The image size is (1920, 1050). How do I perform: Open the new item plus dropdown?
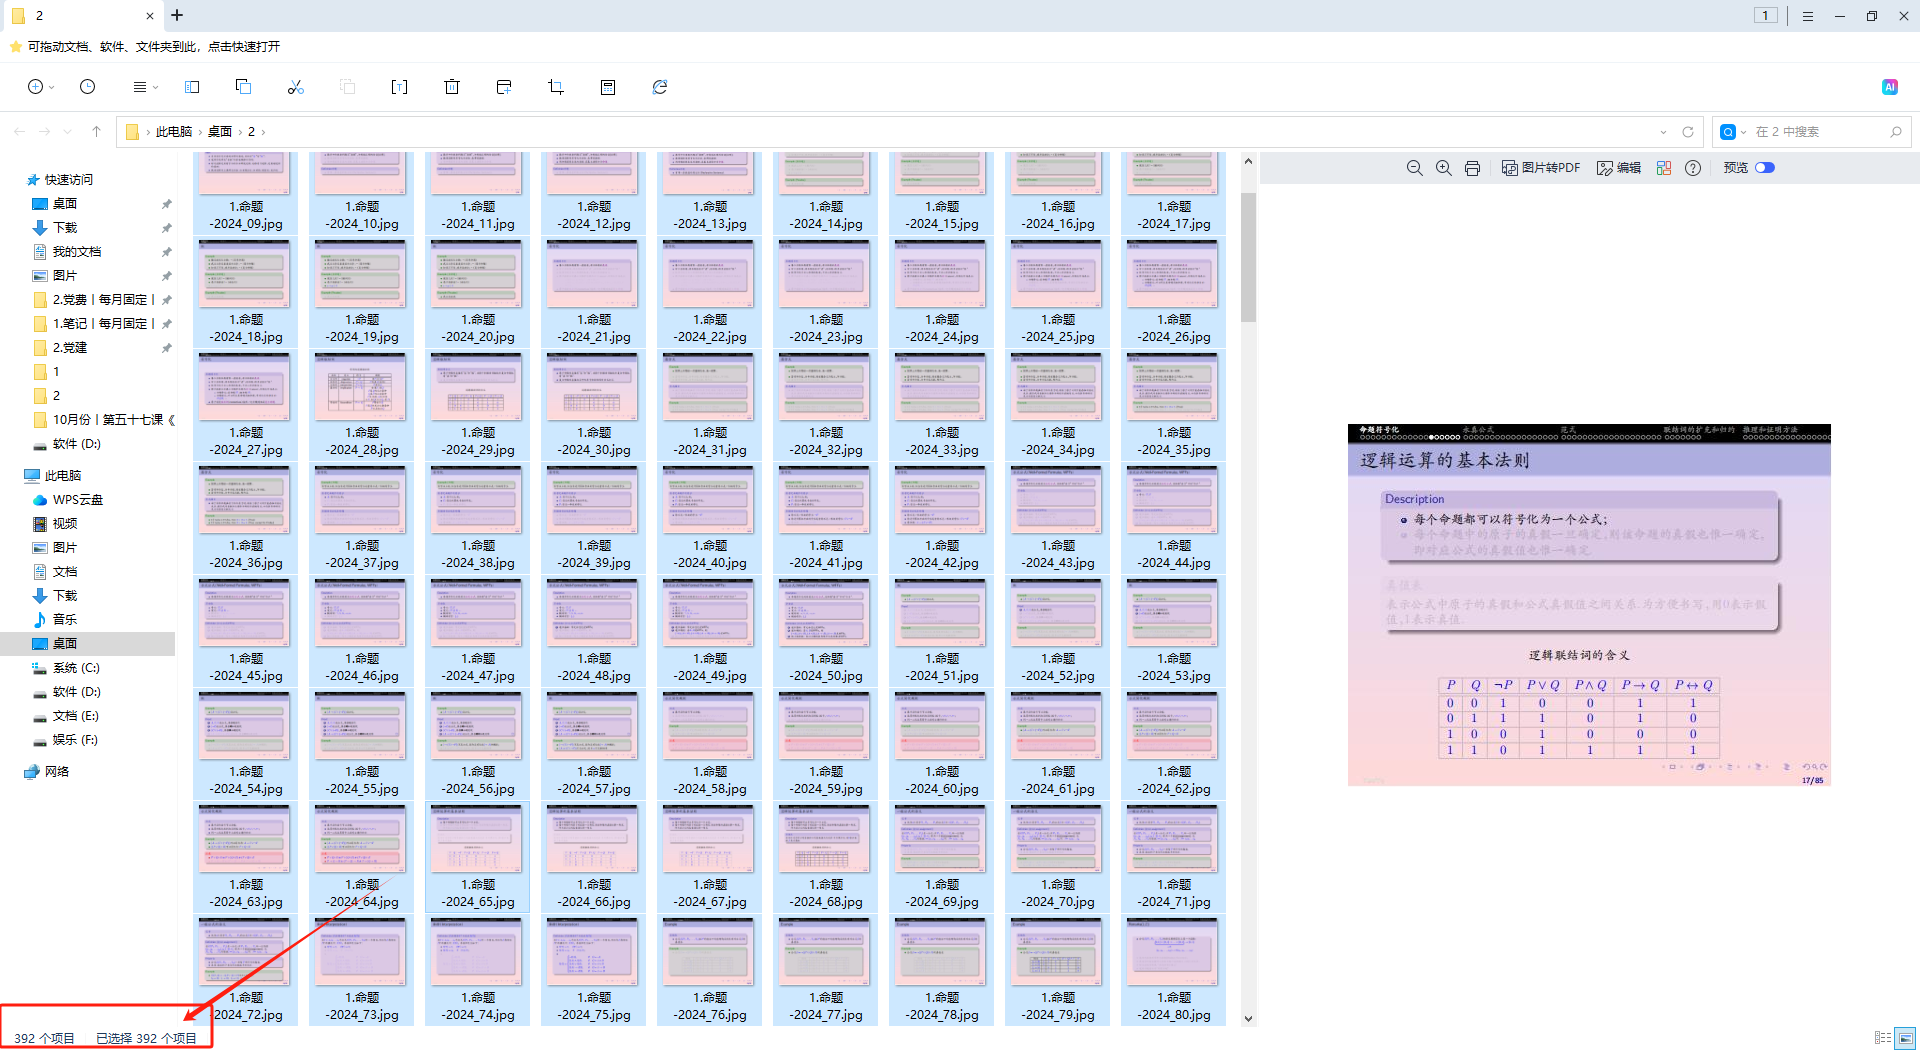tap(40, 87)
